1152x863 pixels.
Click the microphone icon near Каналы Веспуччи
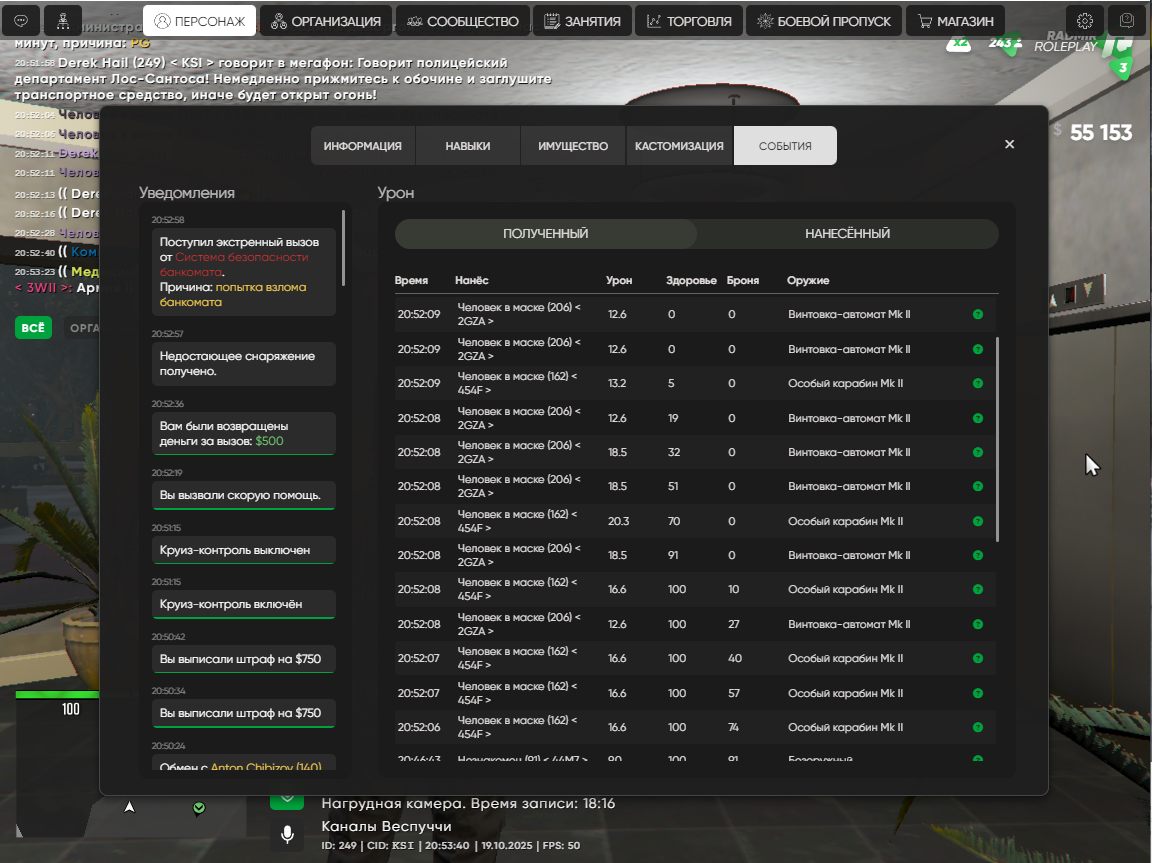point(287,833)
